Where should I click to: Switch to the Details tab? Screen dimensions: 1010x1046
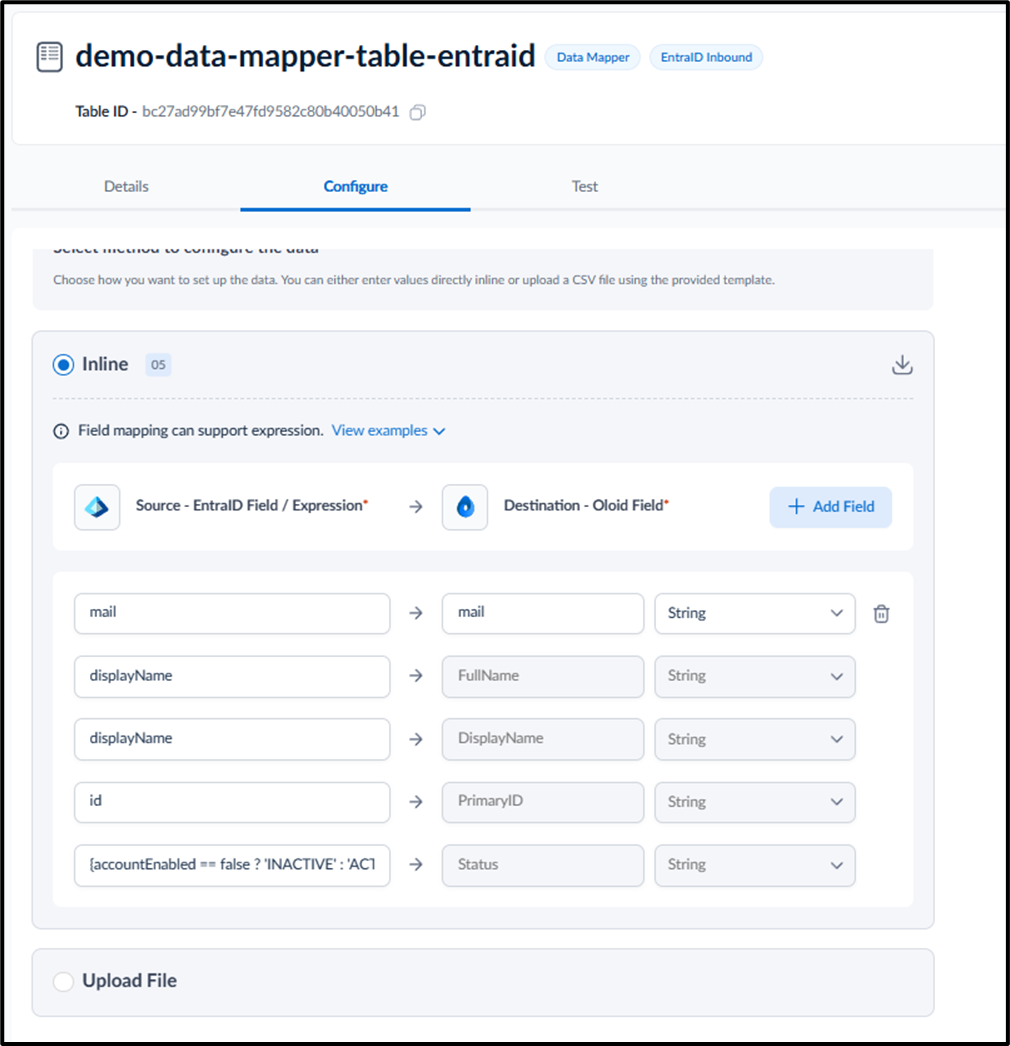click(126, 187)
